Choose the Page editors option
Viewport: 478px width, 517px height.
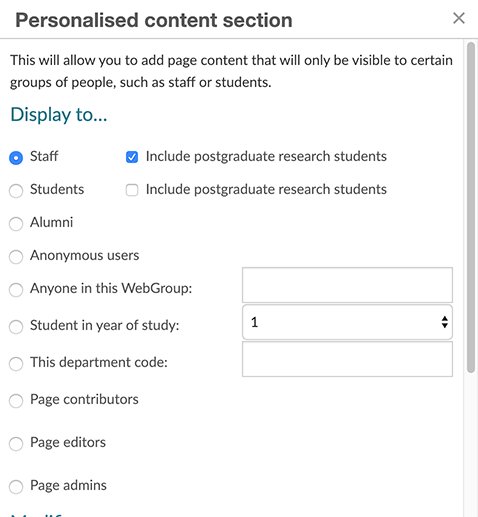16,444
